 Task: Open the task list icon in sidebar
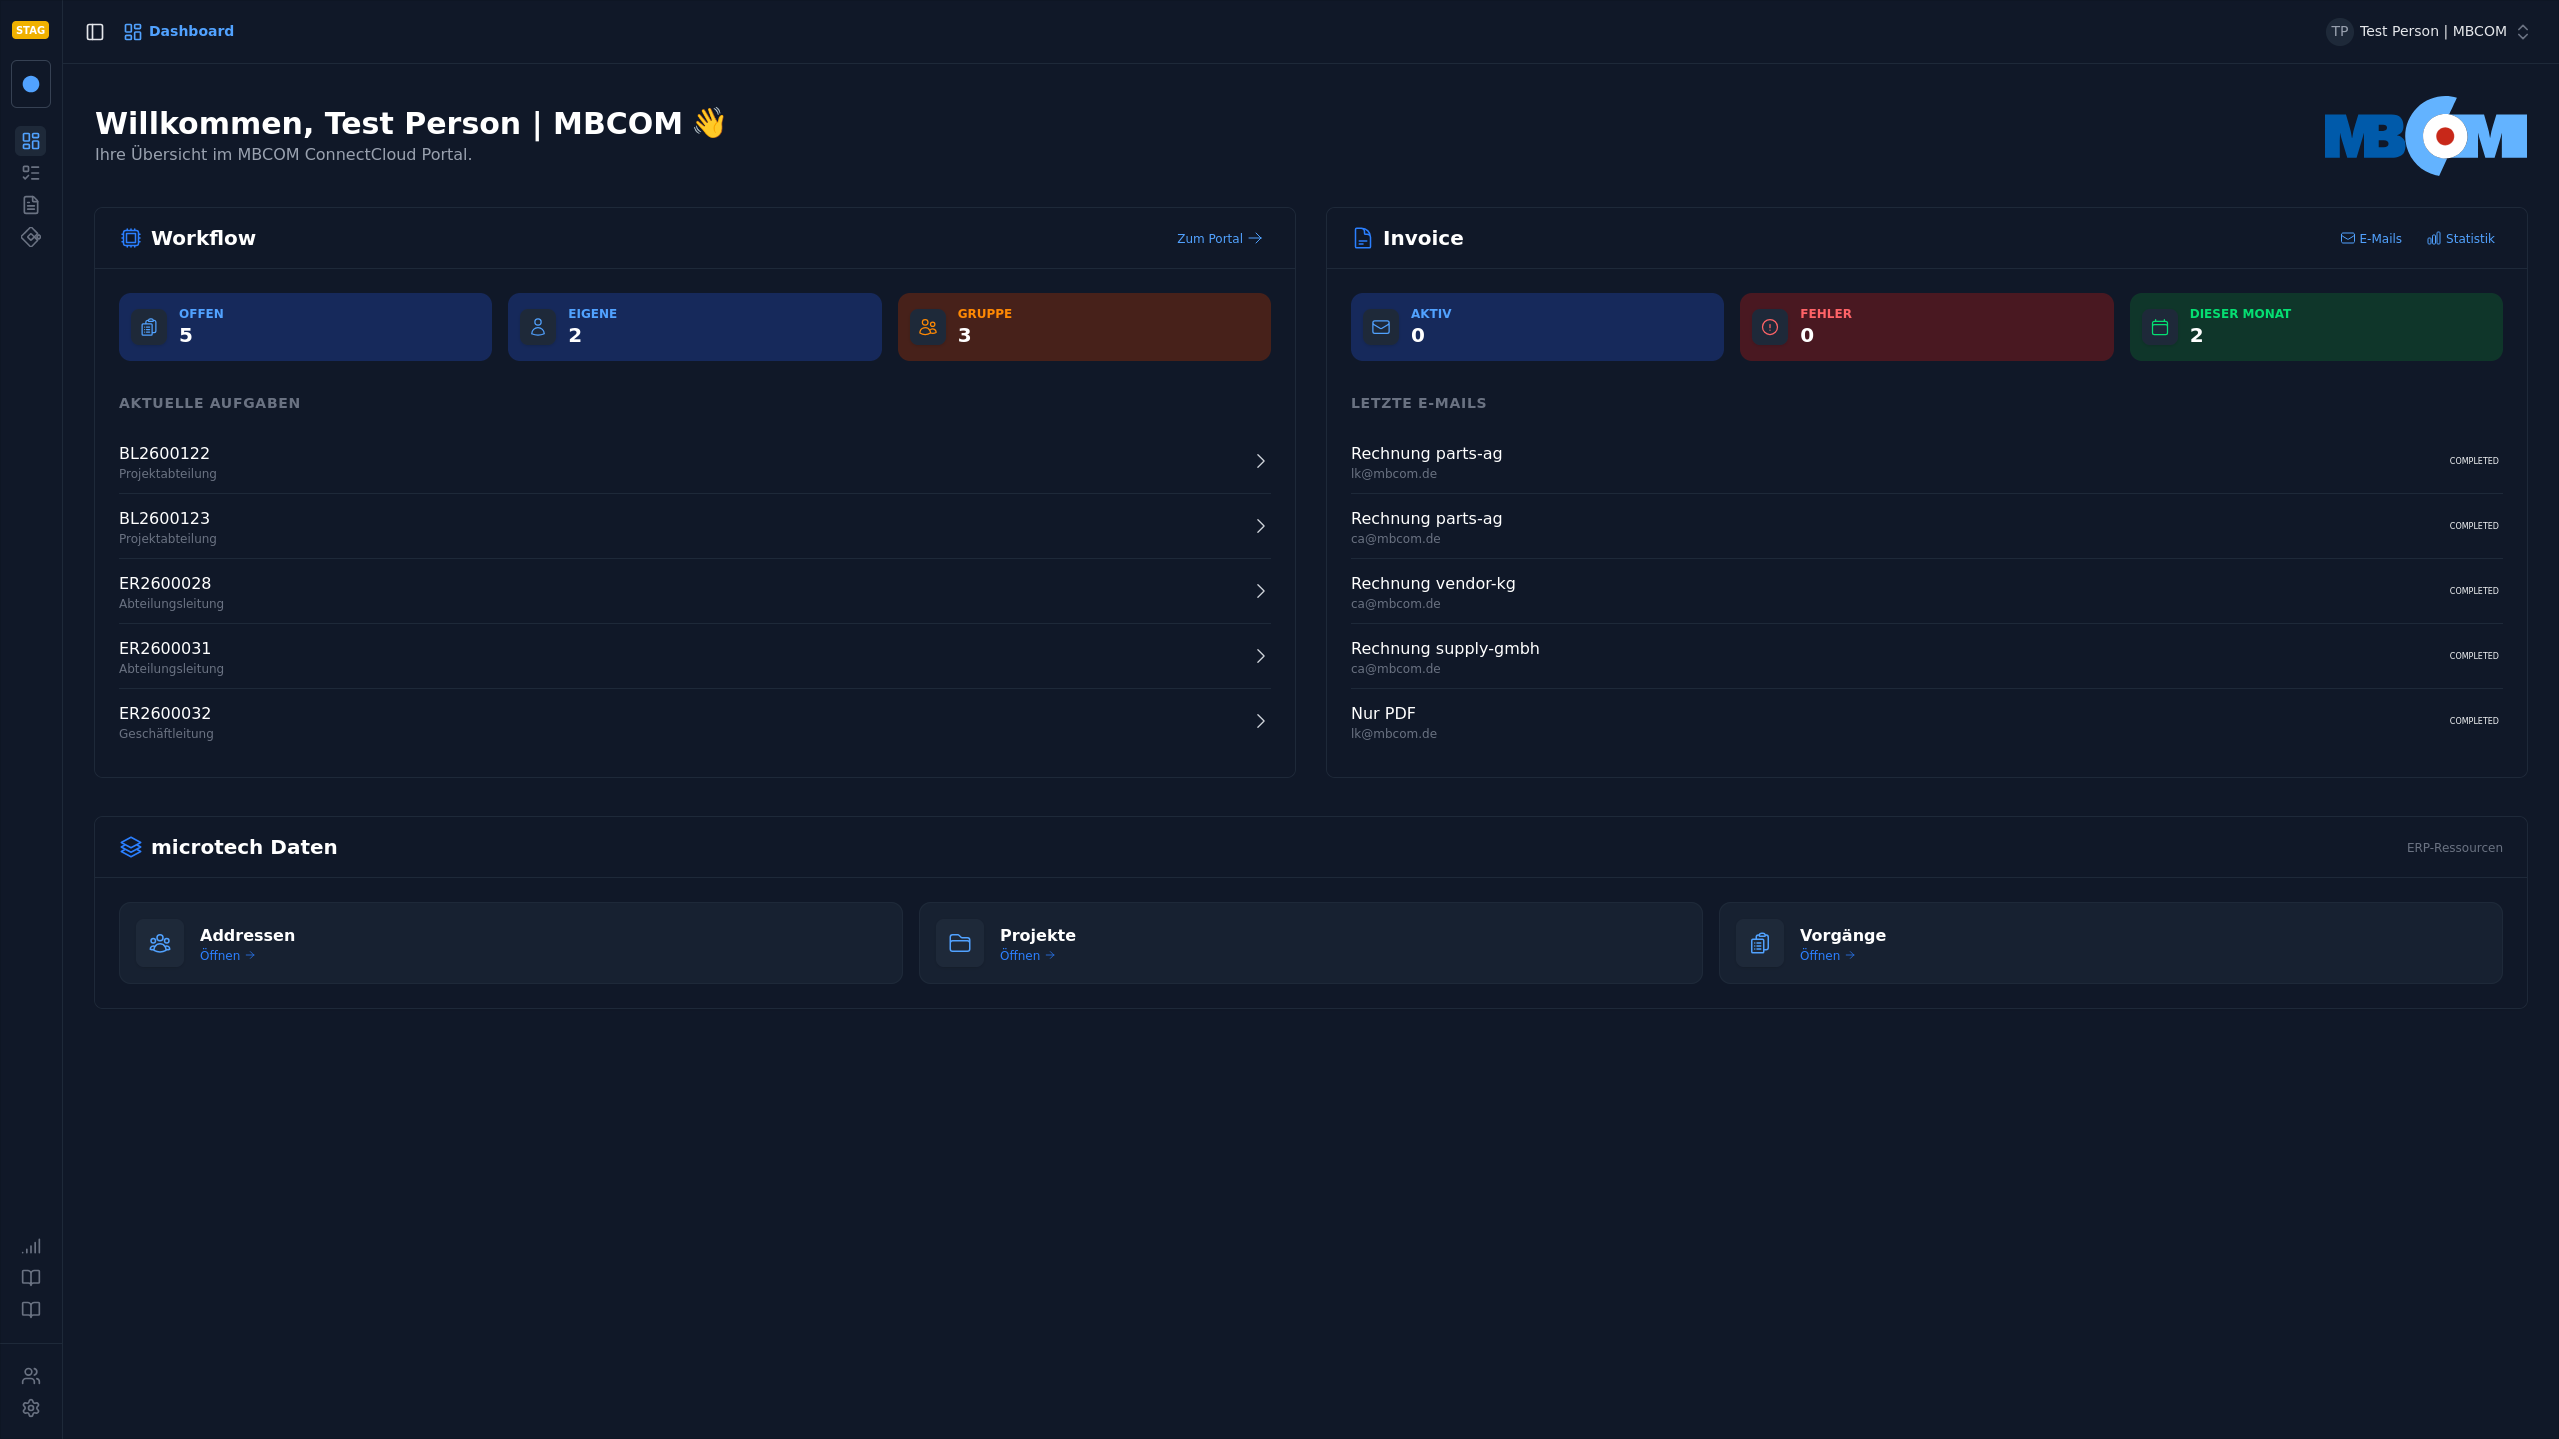tap(31, 173)
